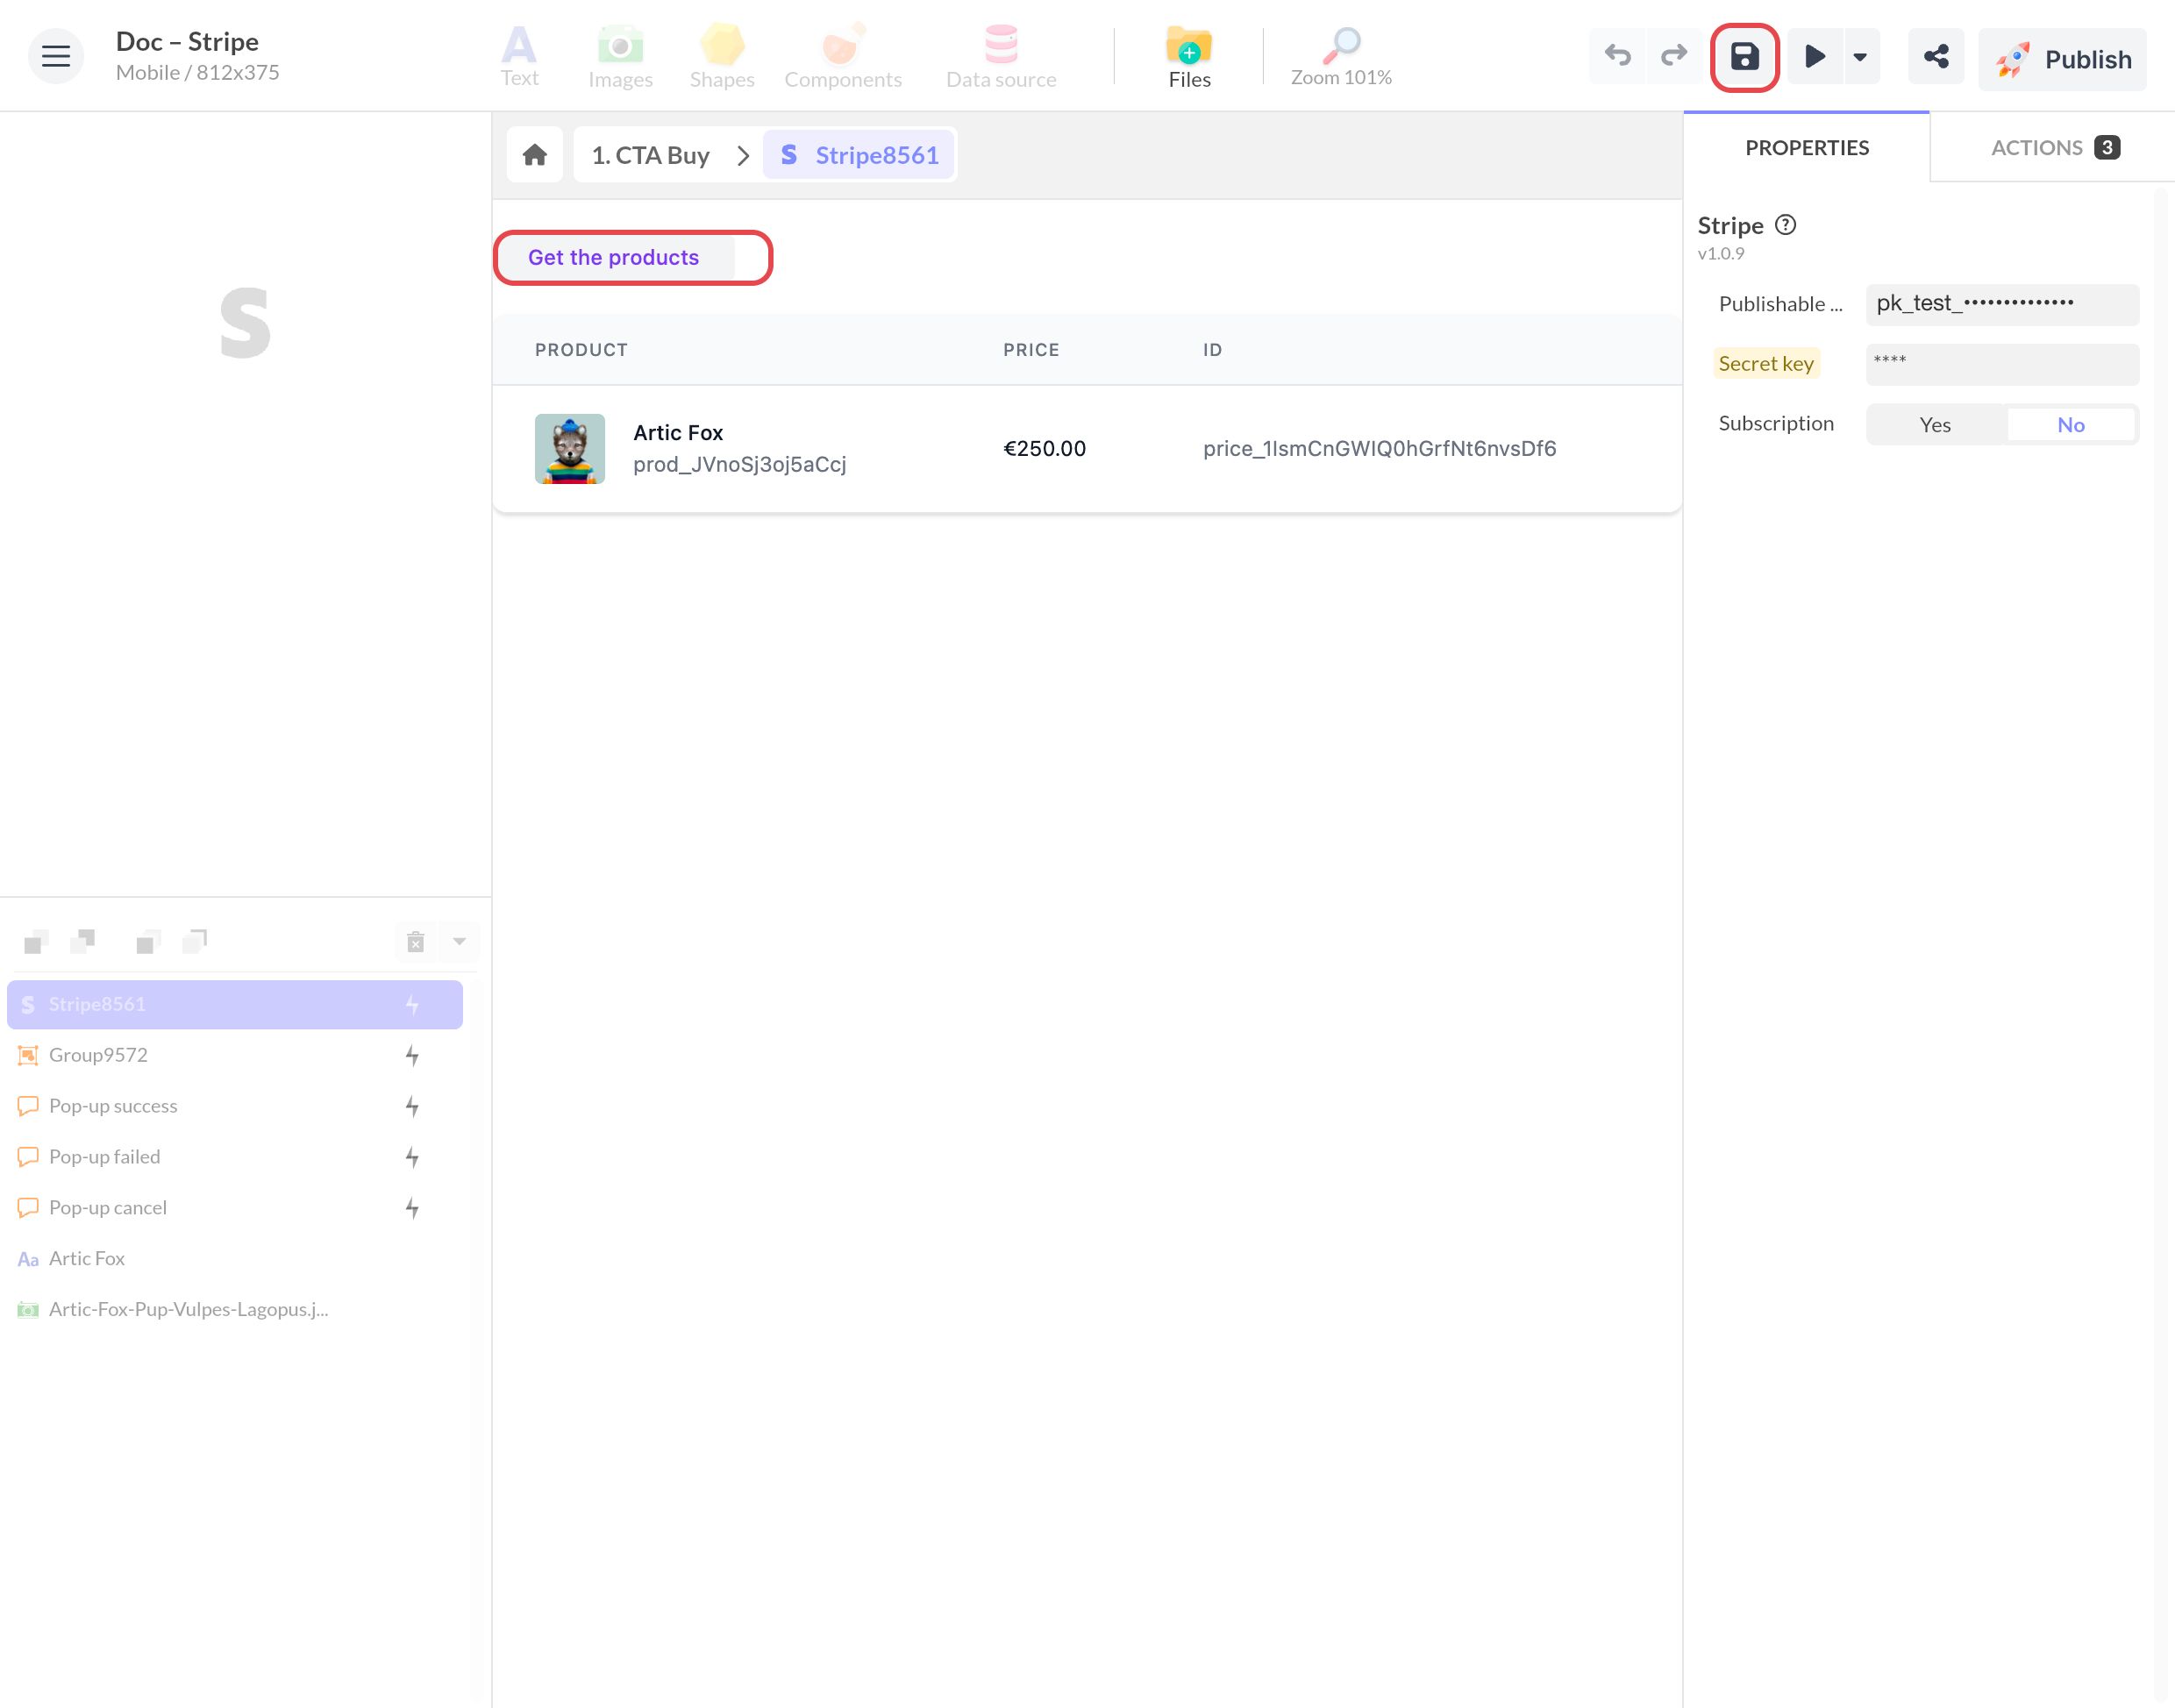This screenshot has width=2175, height=1708.
Task: Open actions bolt for Group9572
Action: pos(411,1055)
